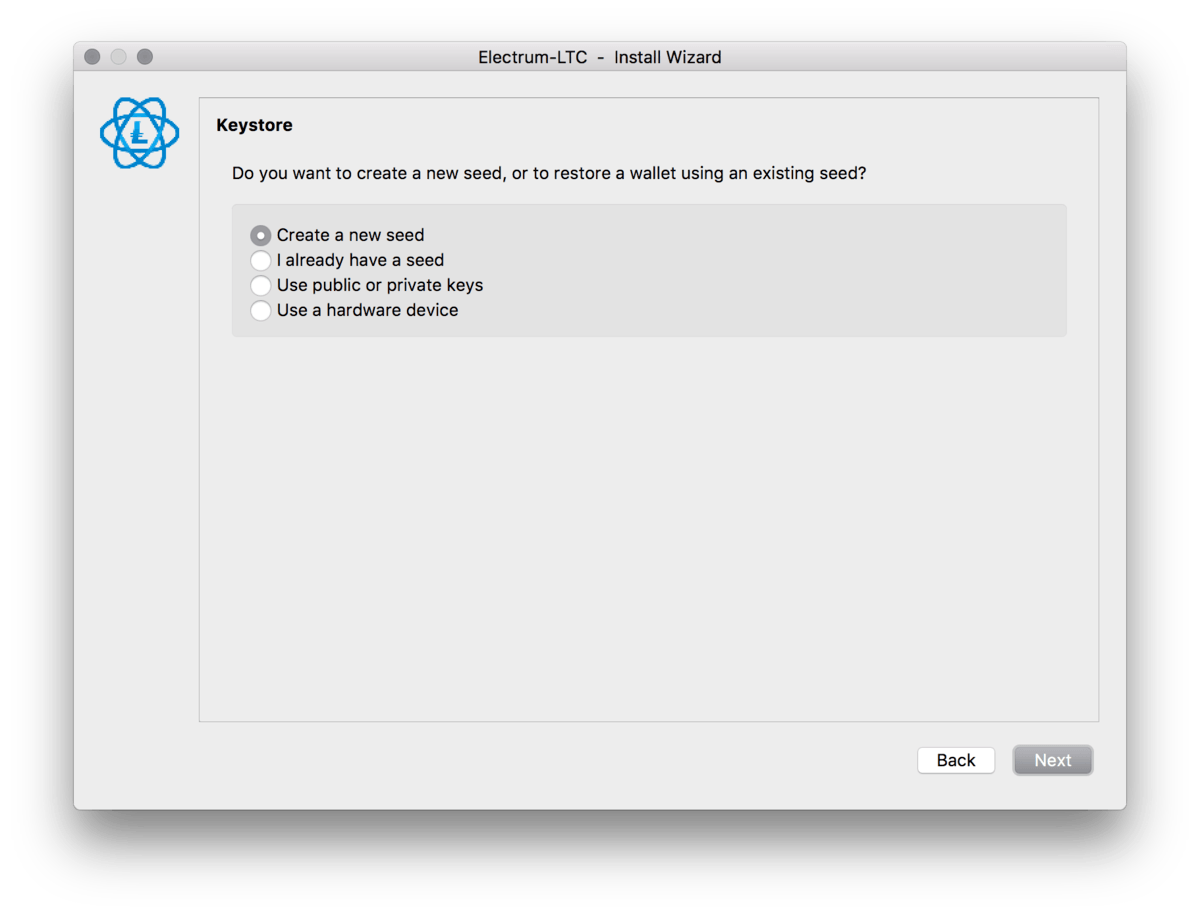1200x915 pixels.
Task: Close the Install Wizard window
Action: 92,57
